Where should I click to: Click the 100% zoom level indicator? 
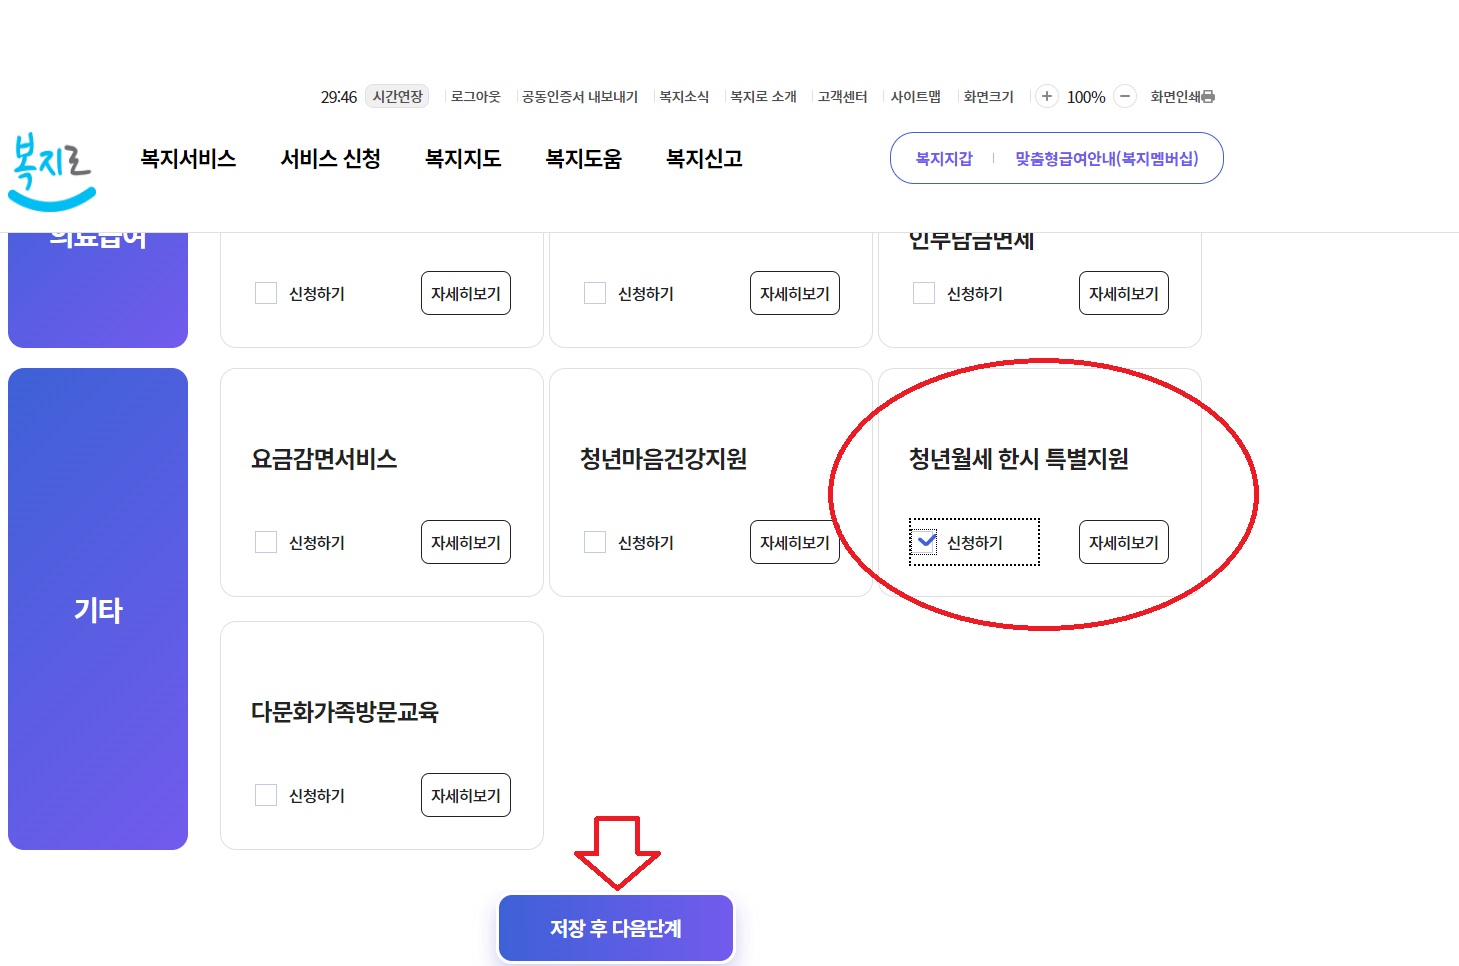[x=1086, y=97]
